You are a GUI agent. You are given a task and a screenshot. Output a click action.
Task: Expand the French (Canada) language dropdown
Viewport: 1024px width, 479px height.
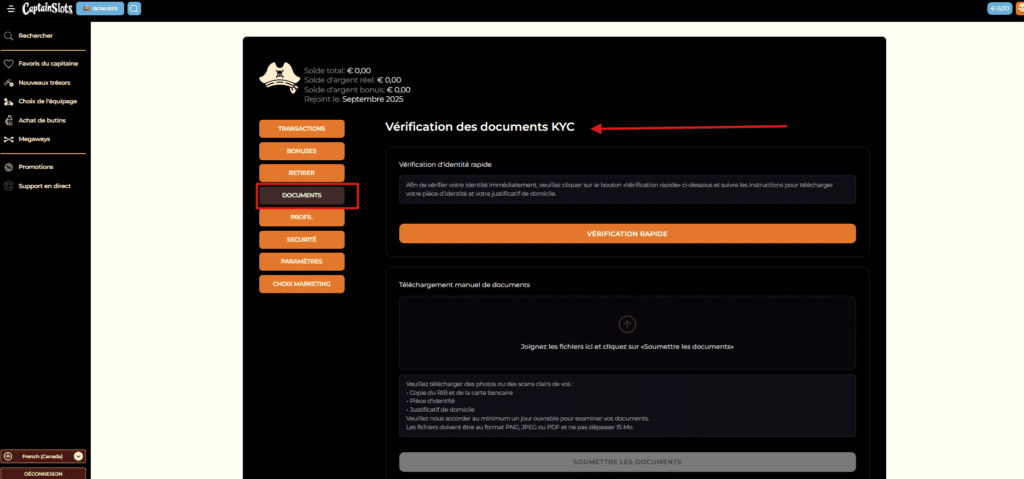click(x=43, y=456)
